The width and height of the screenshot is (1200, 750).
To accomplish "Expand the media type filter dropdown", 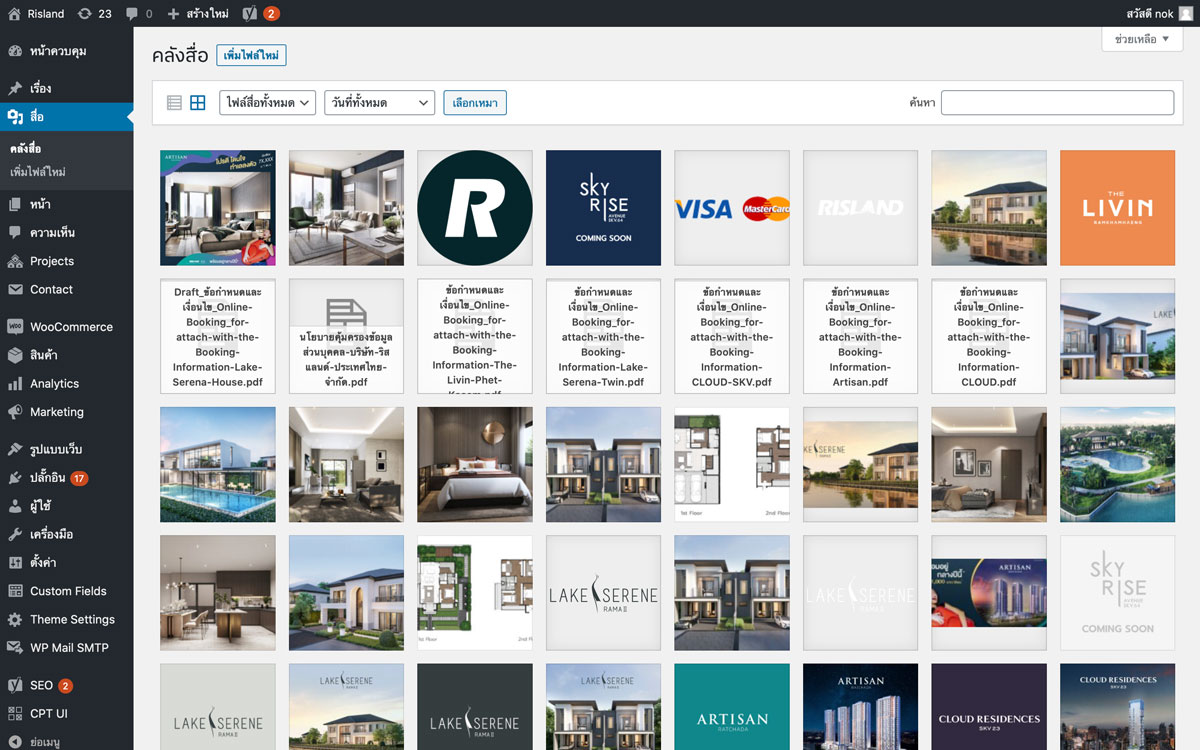I will (x=267, y=103).
